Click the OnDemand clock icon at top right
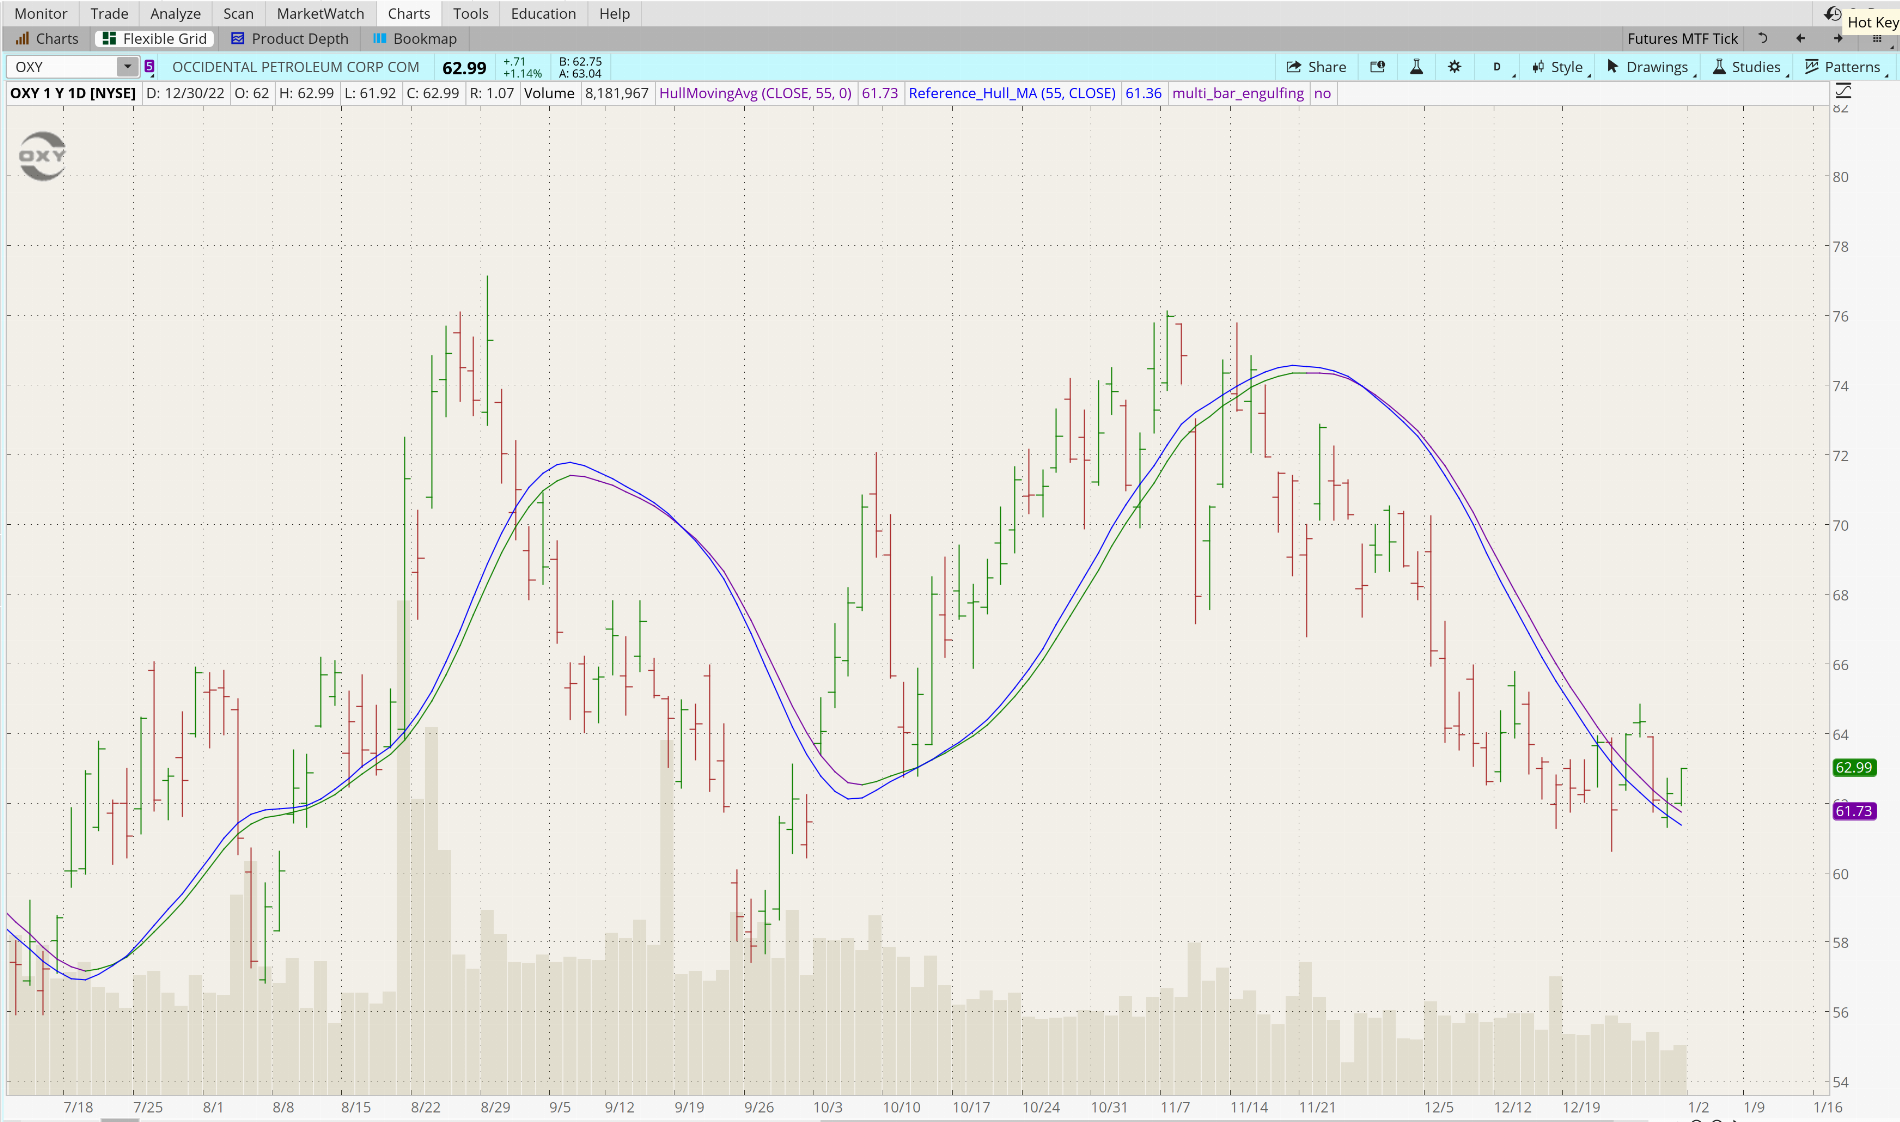Viewport: 1900px width, 1122px height. point(1832,14)
